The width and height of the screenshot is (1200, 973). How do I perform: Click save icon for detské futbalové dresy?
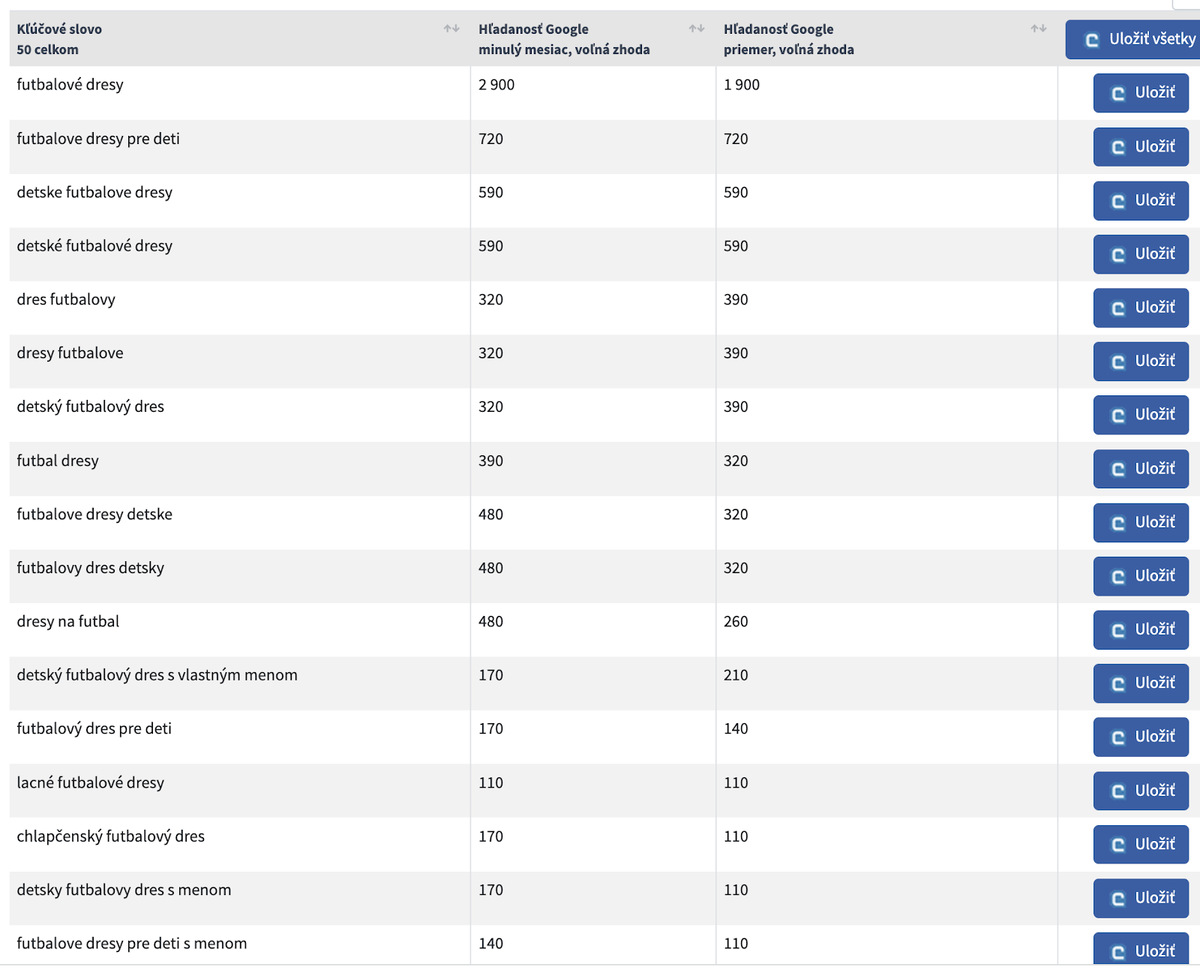(1119, 254)
